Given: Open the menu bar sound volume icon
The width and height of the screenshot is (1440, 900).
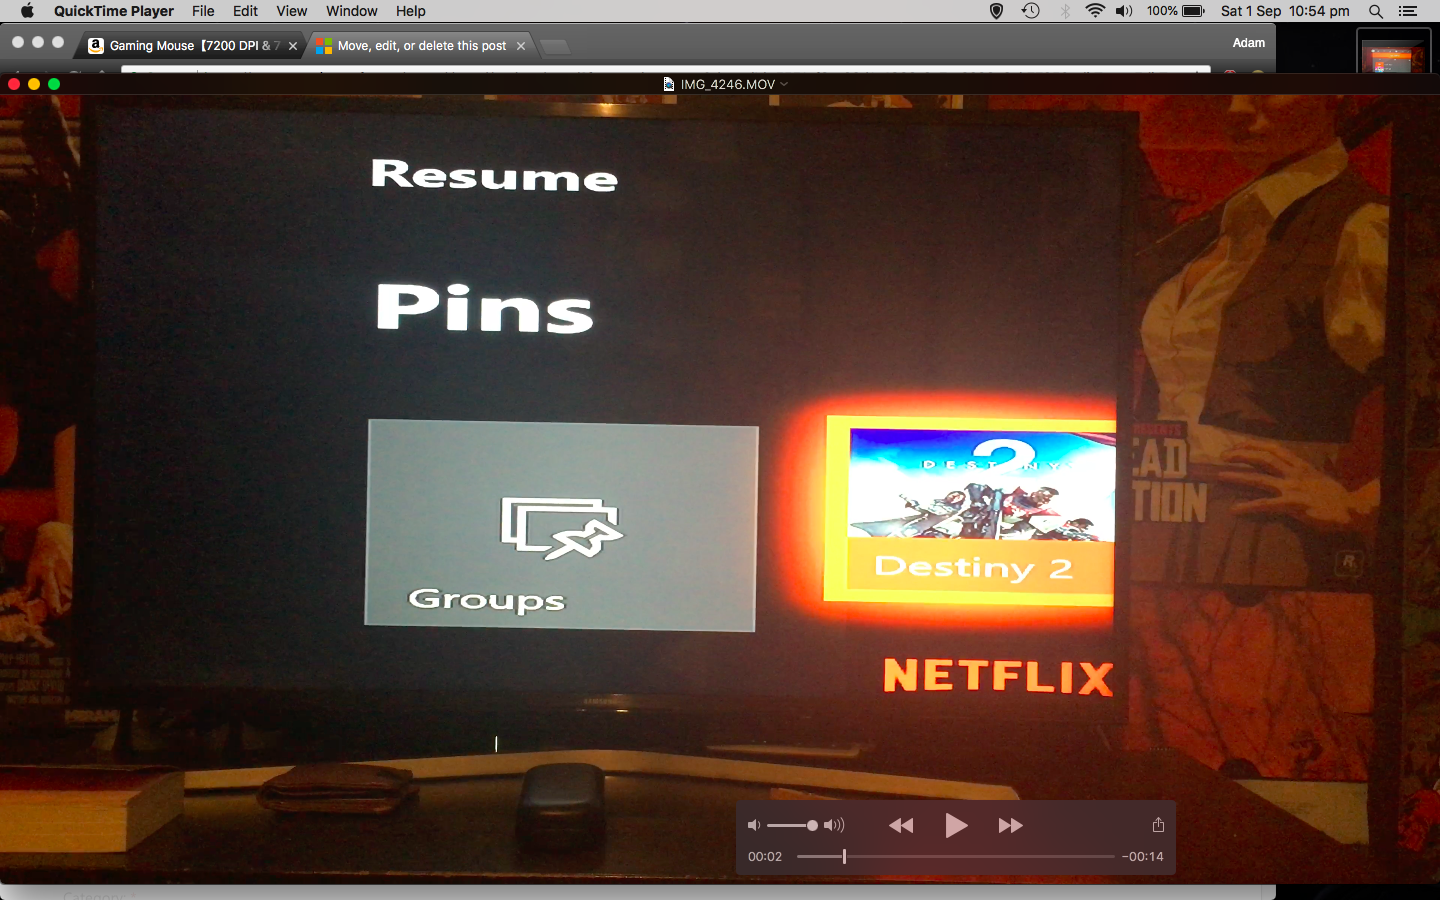Looking at the screenshot, I should click(1125, 11).
